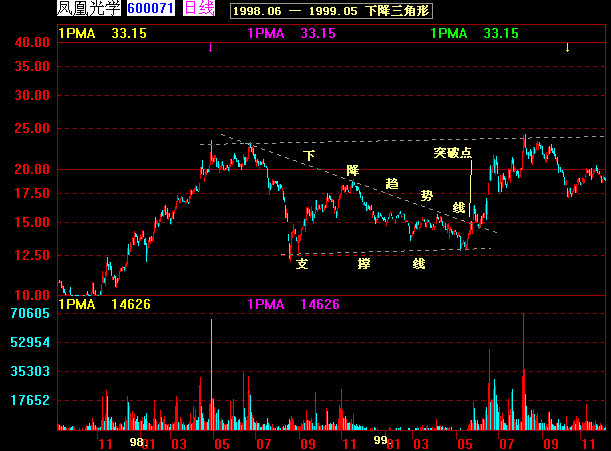Click the 突破点 breakout annotation text
Screen dimensions: 611x451
point(452,153)
